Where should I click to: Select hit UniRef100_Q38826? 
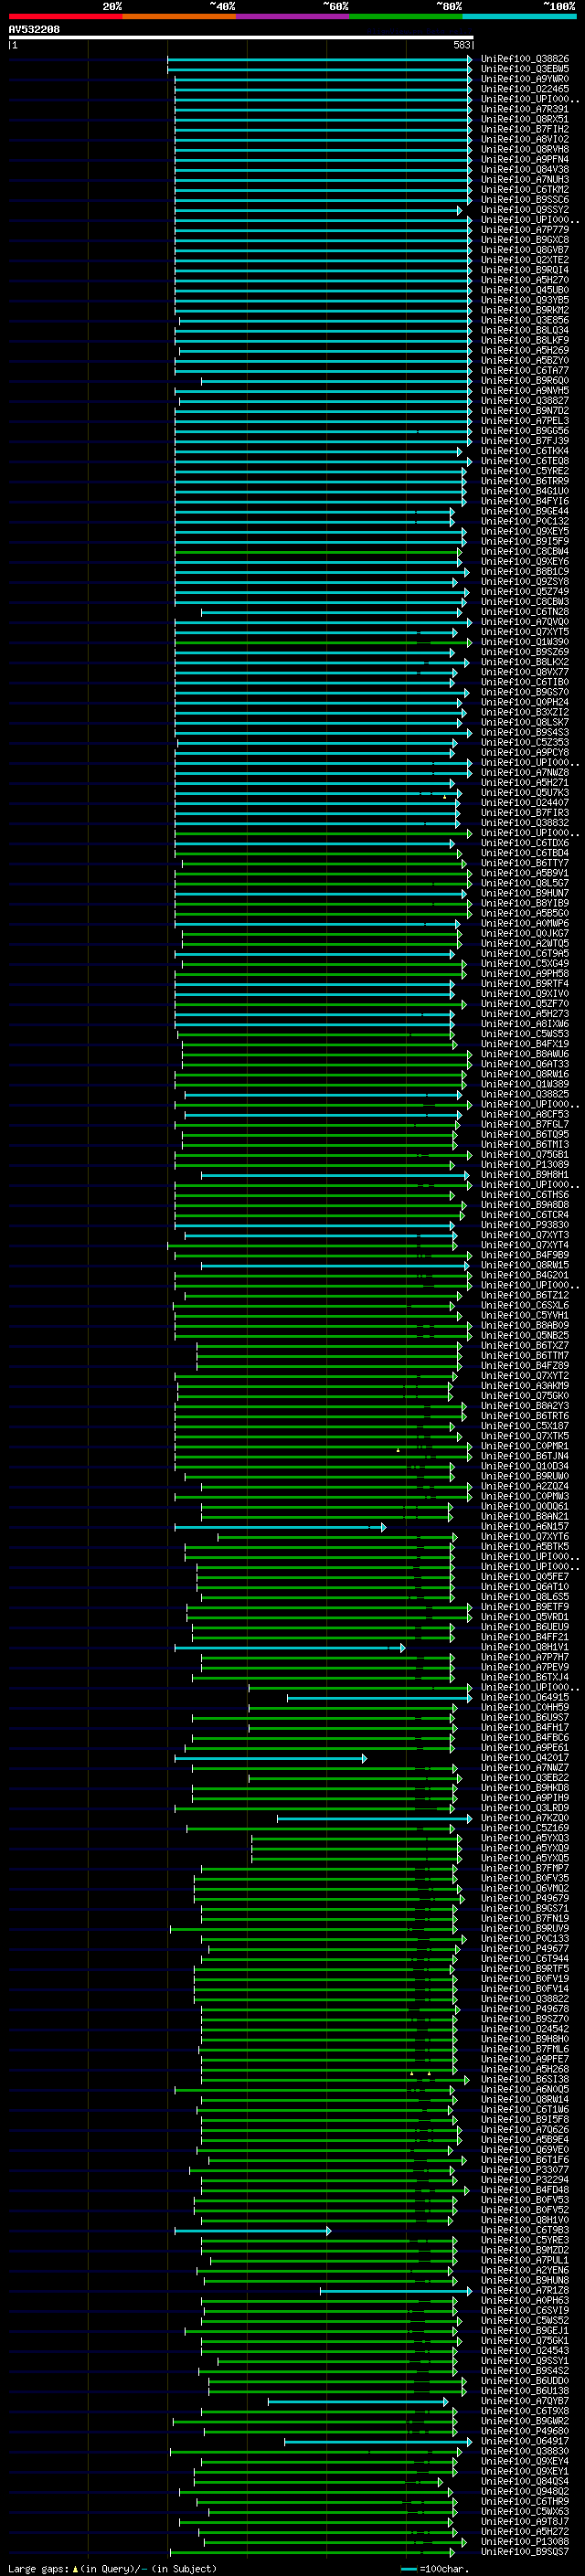point(525,59)
